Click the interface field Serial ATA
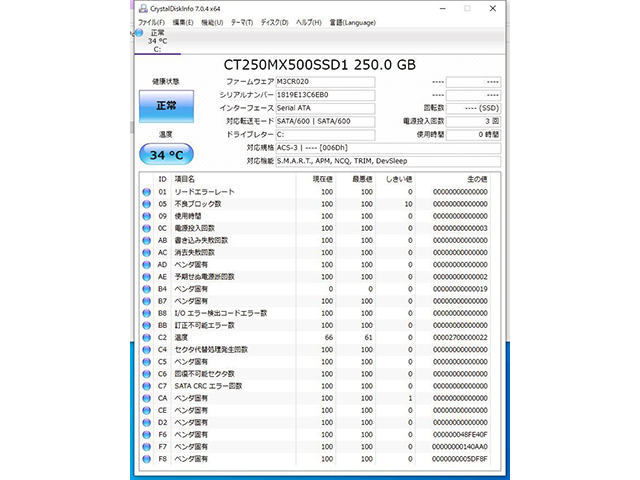 coord(325,108)
